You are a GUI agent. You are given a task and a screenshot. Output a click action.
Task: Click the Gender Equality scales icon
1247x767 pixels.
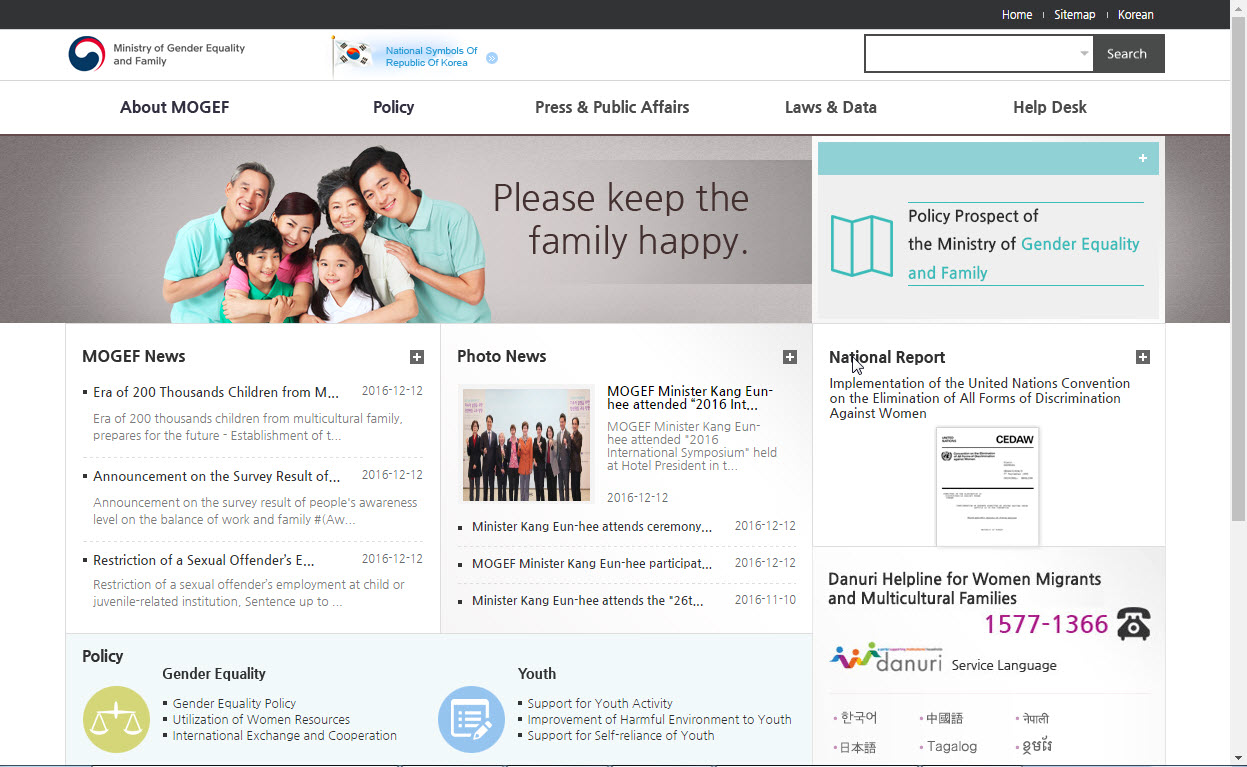coord(116,719)
